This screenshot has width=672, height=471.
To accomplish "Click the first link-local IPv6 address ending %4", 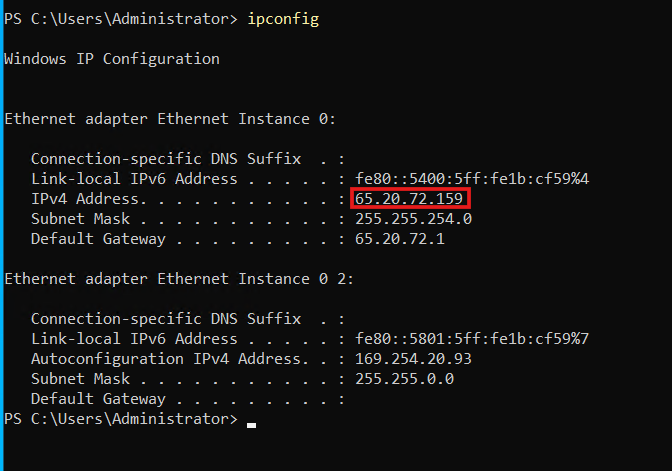I will (472, 179).
